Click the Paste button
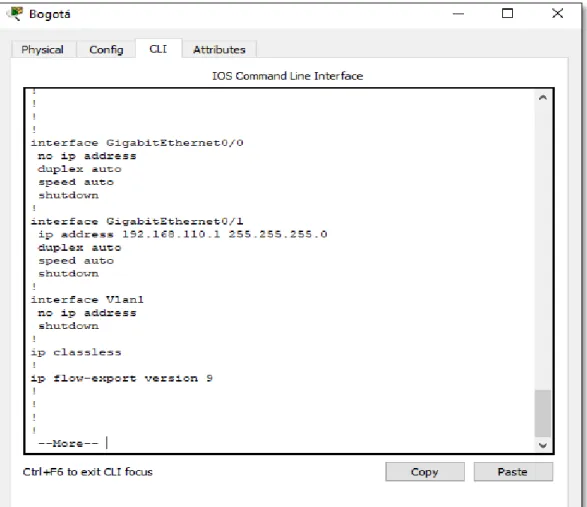This screenshot has height=507, width=587. [513, 472]
